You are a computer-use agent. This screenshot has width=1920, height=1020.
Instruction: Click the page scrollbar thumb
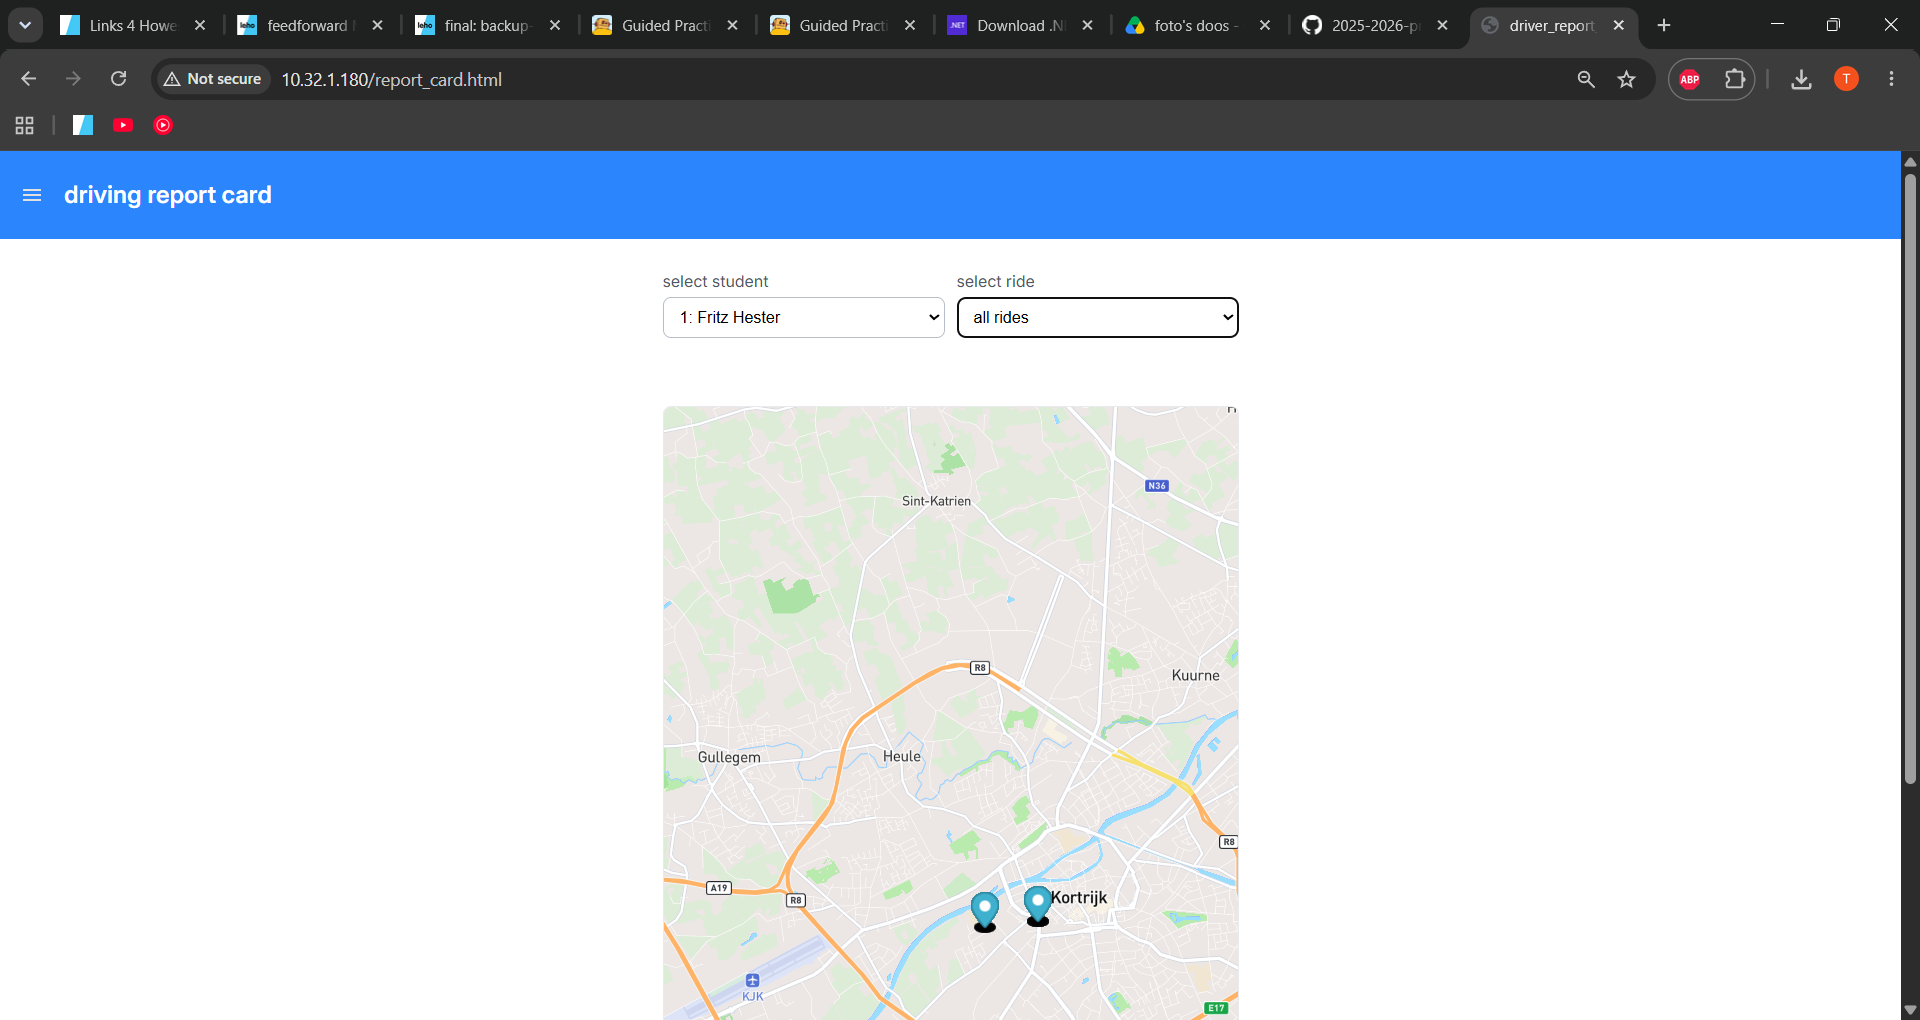(x=1910, y=478)
